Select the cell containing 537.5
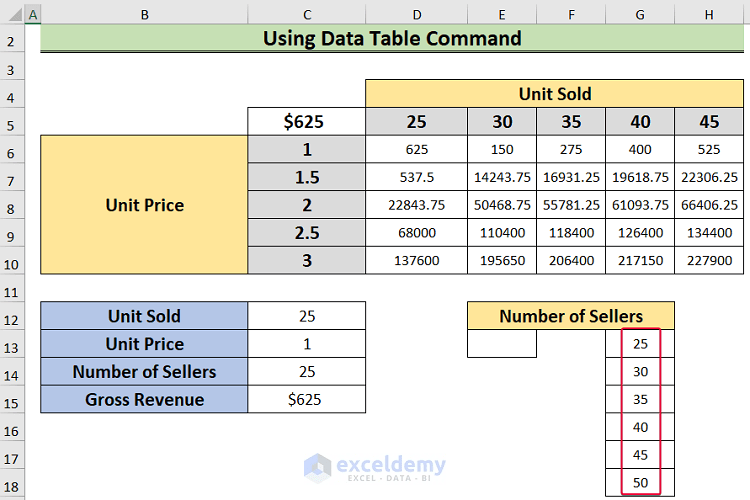 [417, 177]
